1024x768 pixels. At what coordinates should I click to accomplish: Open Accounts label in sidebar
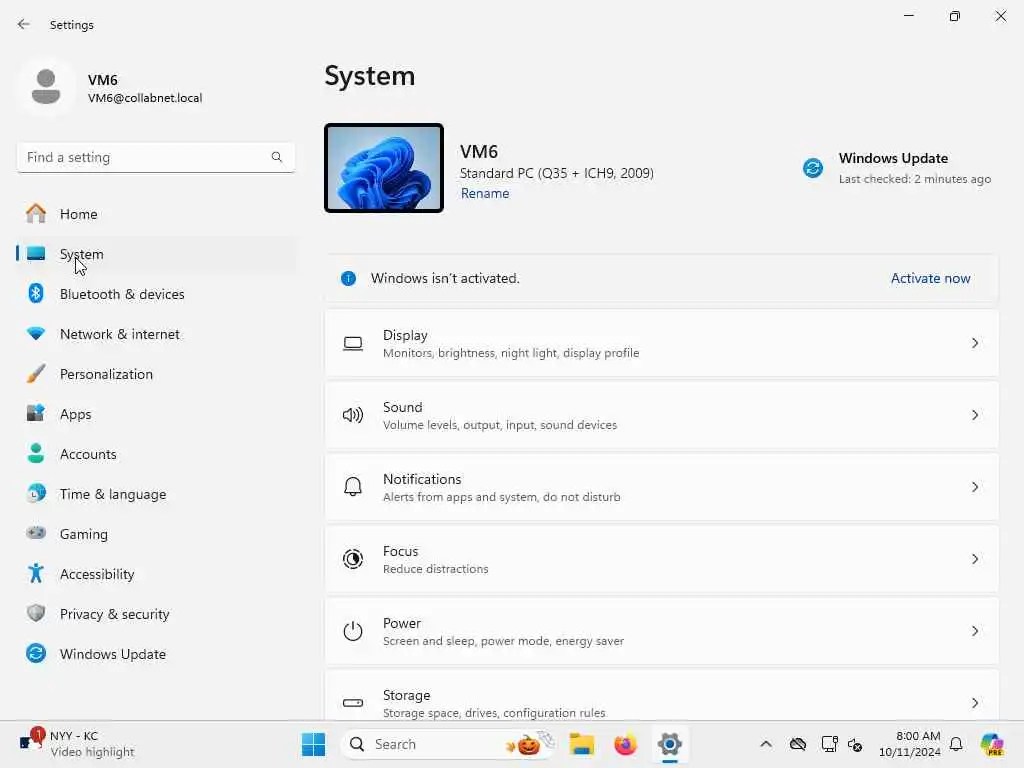pos(88,454)
